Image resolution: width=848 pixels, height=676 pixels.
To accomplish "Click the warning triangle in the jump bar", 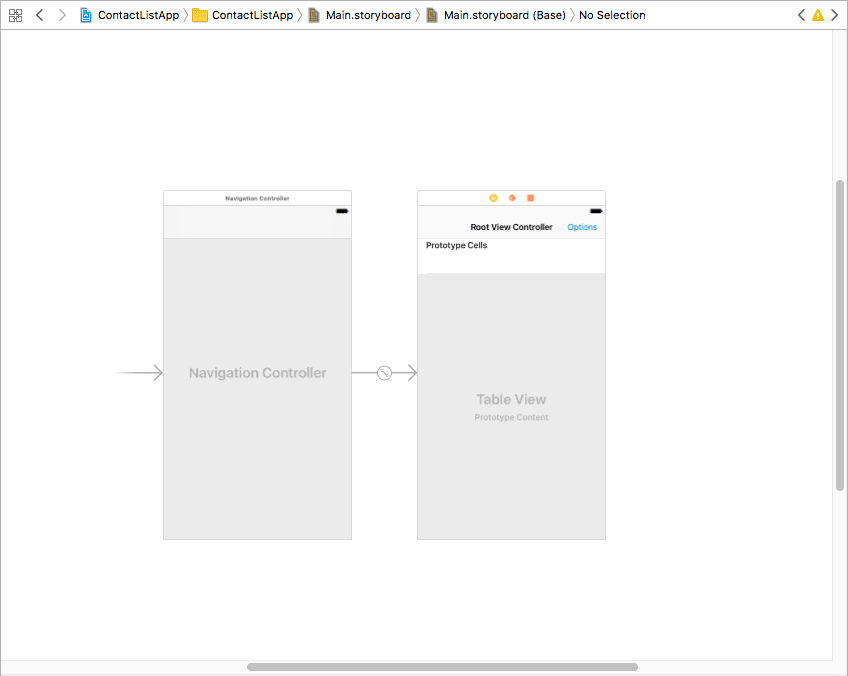I will click(820, 15).
